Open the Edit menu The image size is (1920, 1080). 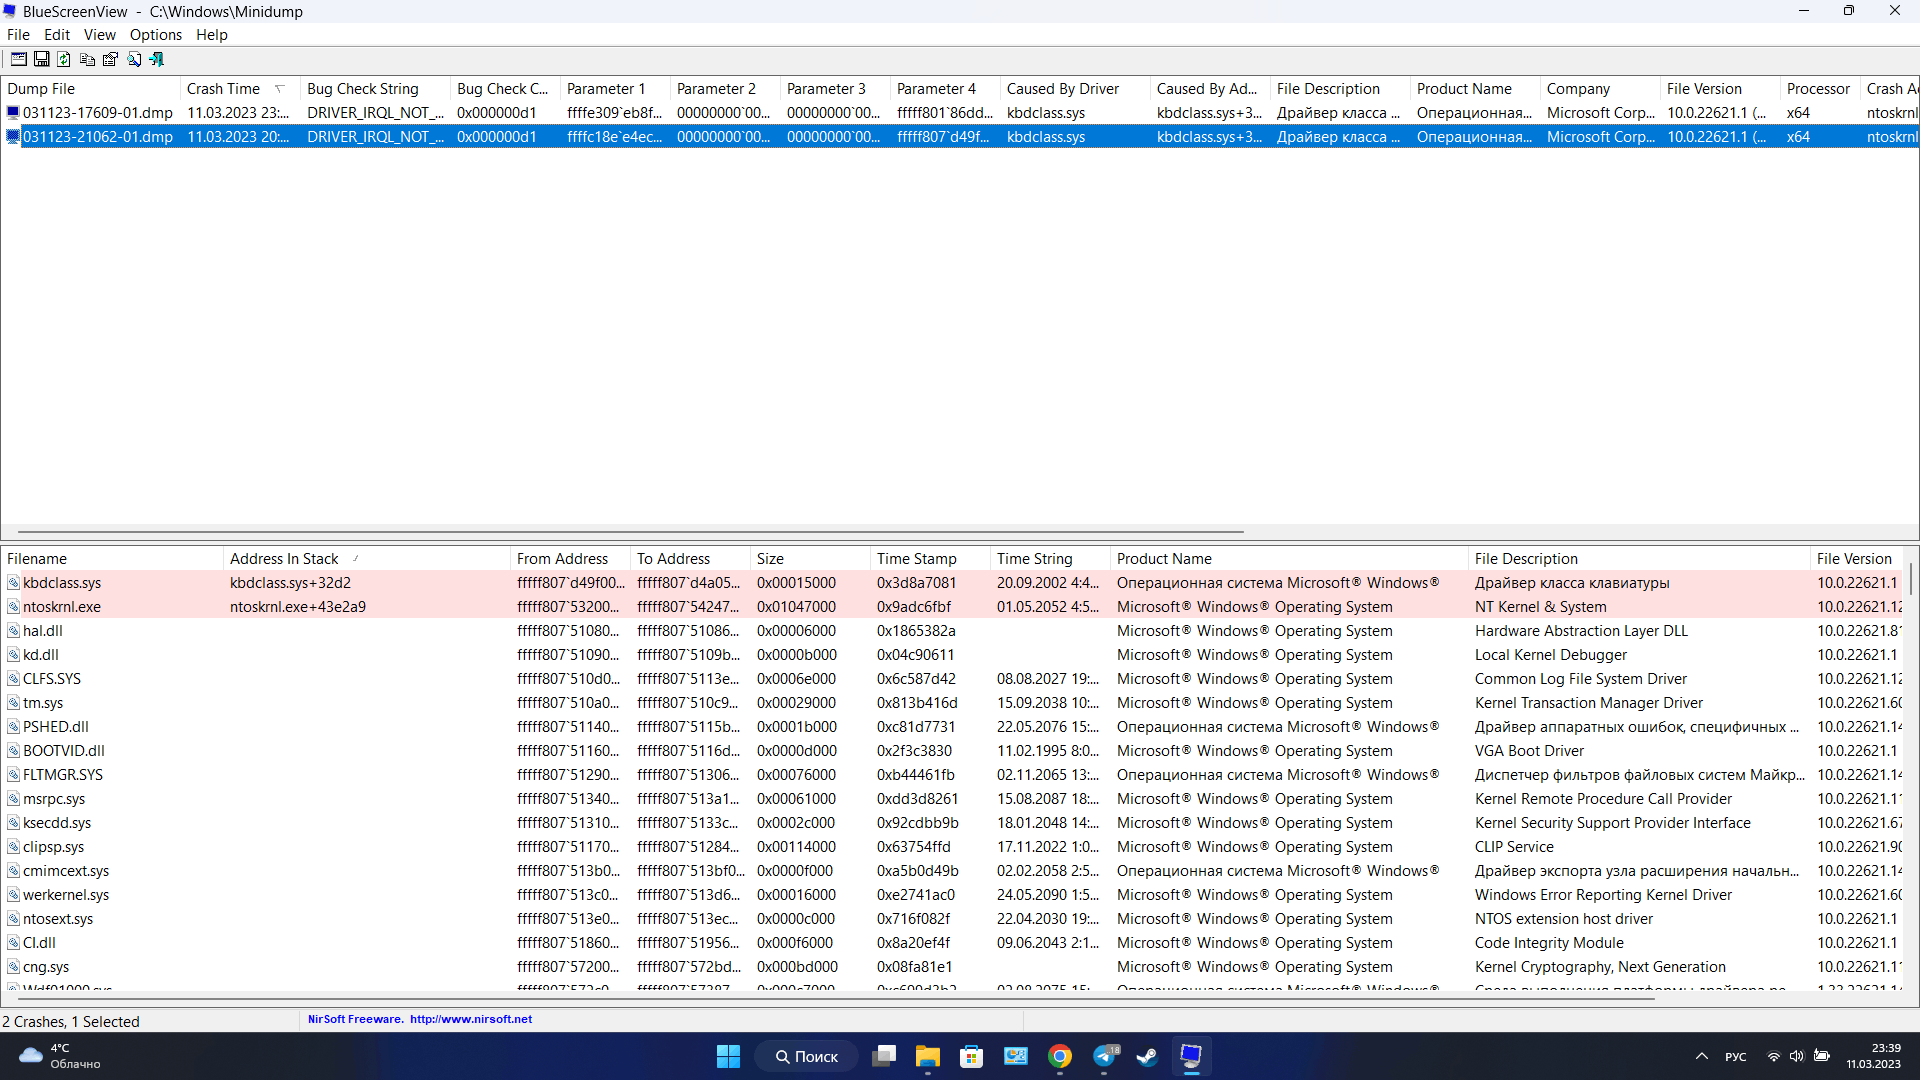tap(57, 35)
